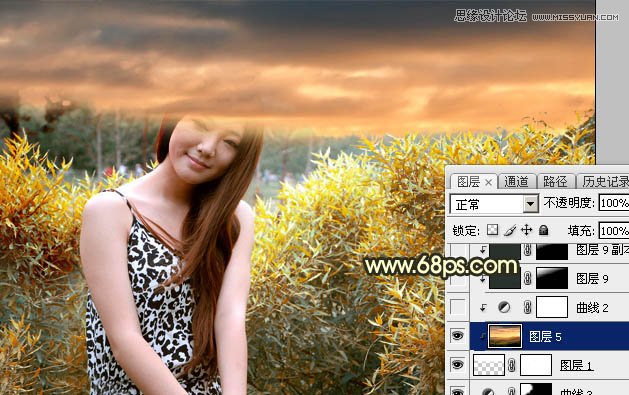Switch to the 图层 (Layers) tab
Viewport: 629px width, 395px height.
(468, 182)
